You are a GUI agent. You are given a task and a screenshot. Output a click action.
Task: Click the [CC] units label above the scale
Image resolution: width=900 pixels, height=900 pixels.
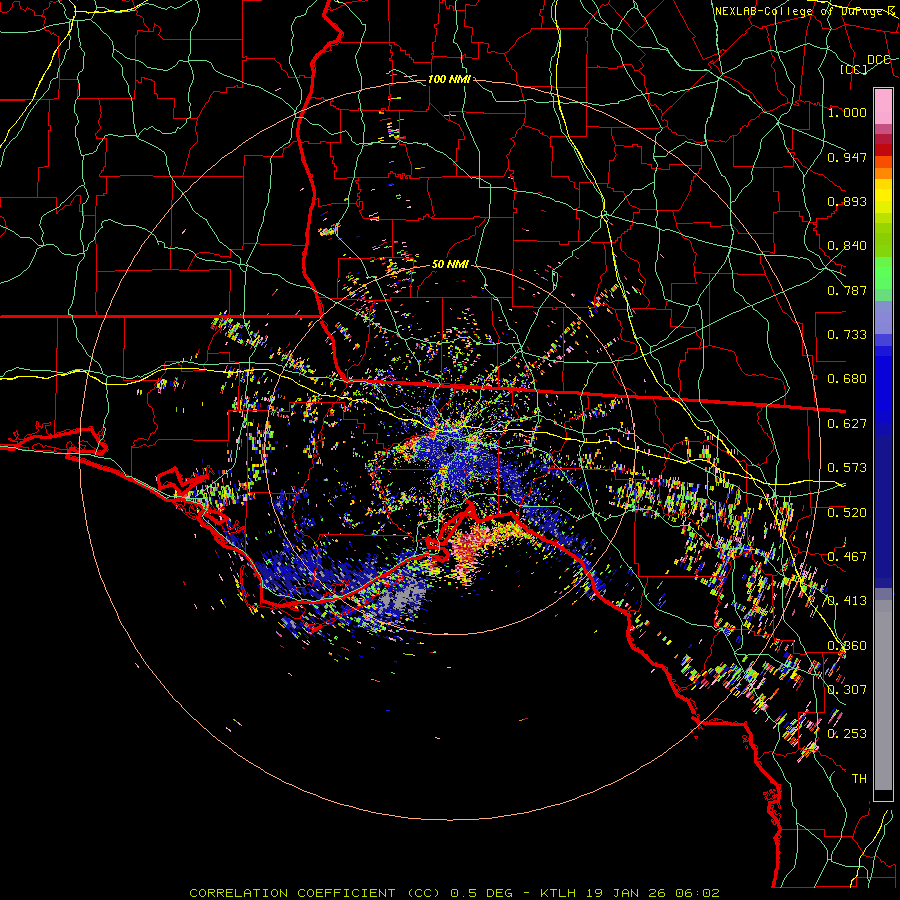coord(853,69)
